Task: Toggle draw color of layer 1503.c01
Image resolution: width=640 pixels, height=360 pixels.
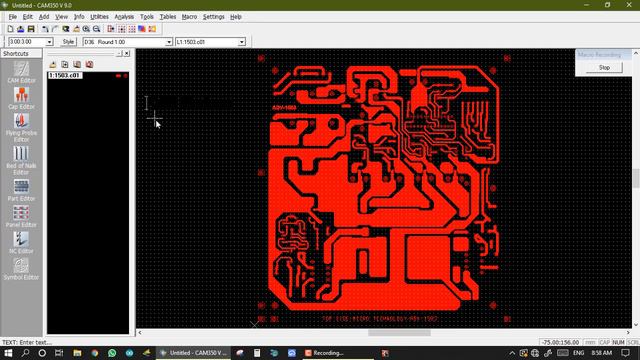Action: point(118,76)
